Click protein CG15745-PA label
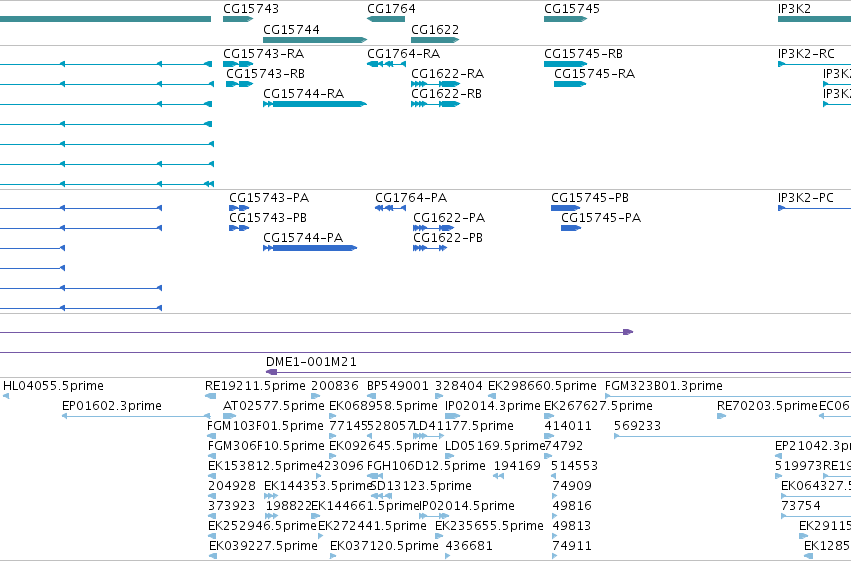The image size is (851, 561). coord(601,218)
